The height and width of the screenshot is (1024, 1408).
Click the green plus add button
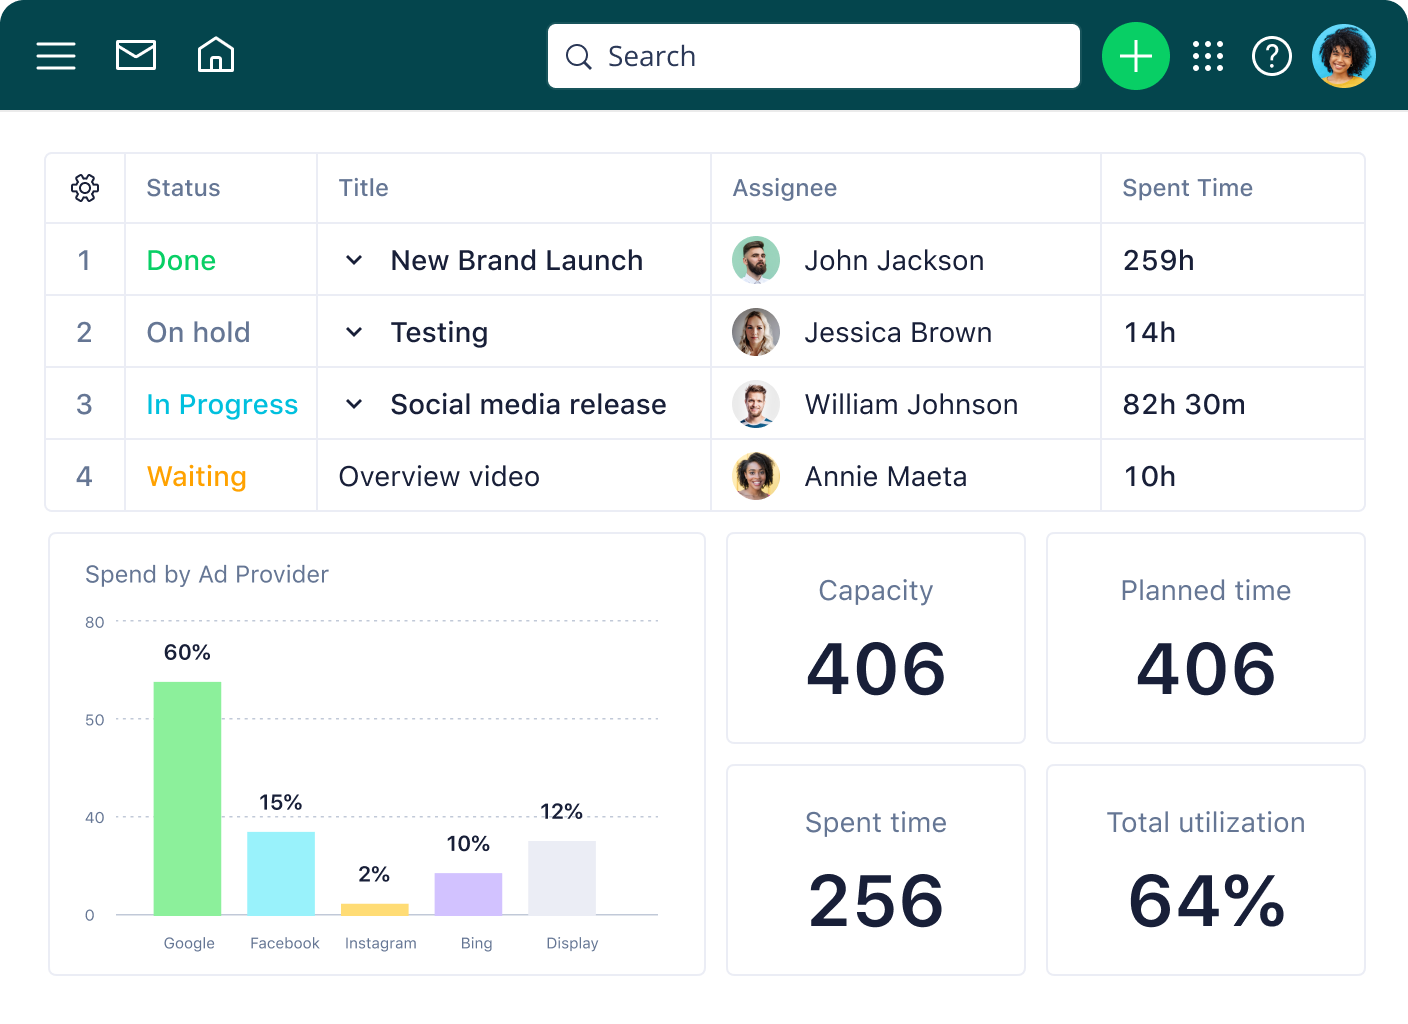(x=1135, y=56)
